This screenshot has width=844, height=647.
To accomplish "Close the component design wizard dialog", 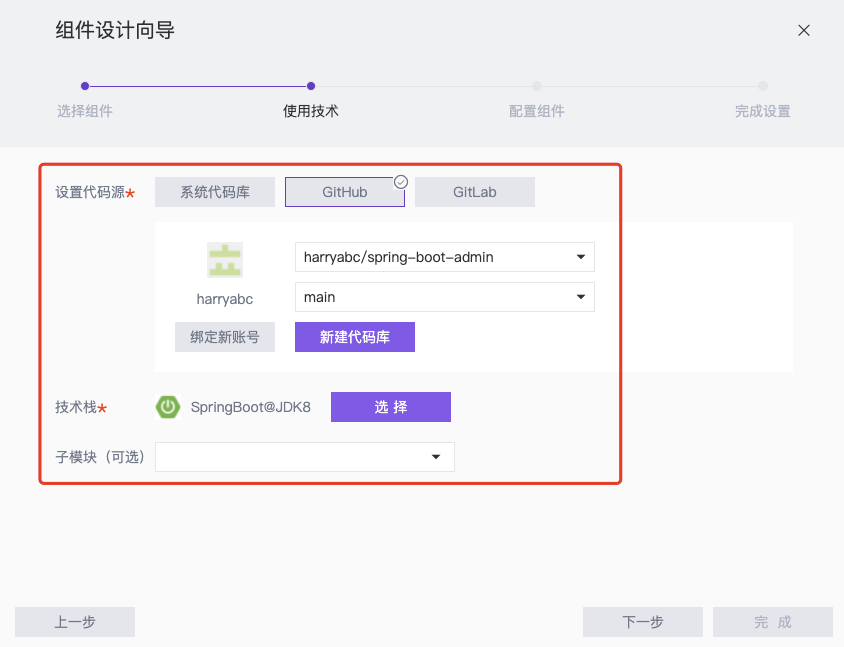I will coord(804,31).
